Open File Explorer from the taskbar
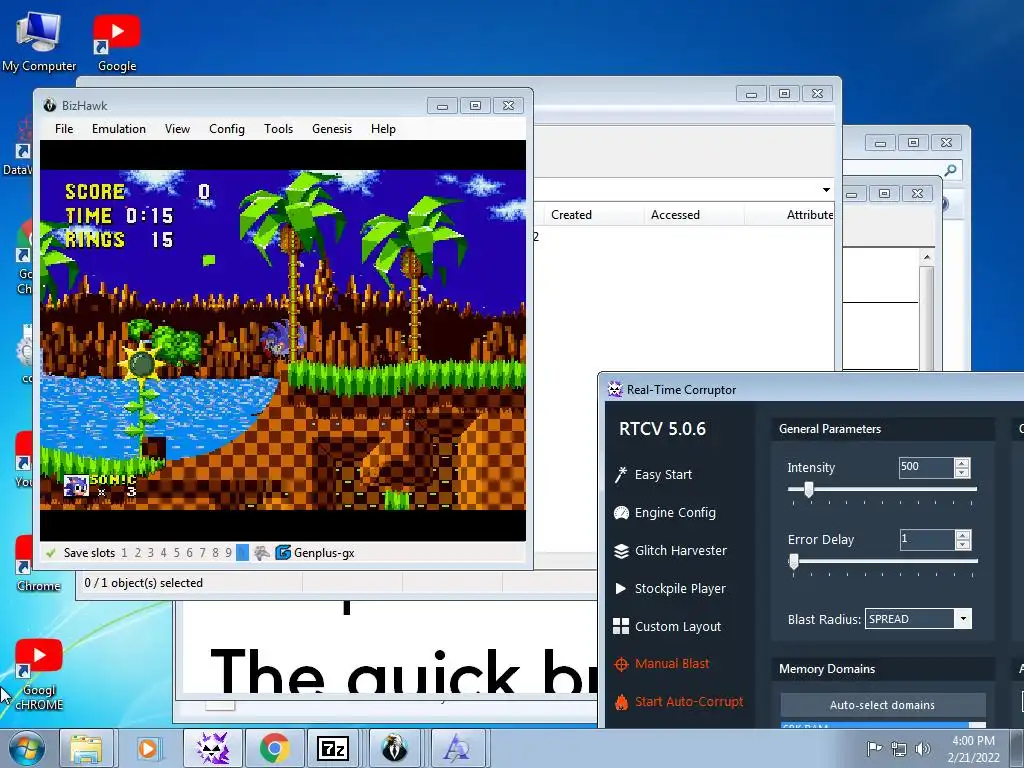The image size is (1024, 768). pyautogui.click(x=86, y=748)
